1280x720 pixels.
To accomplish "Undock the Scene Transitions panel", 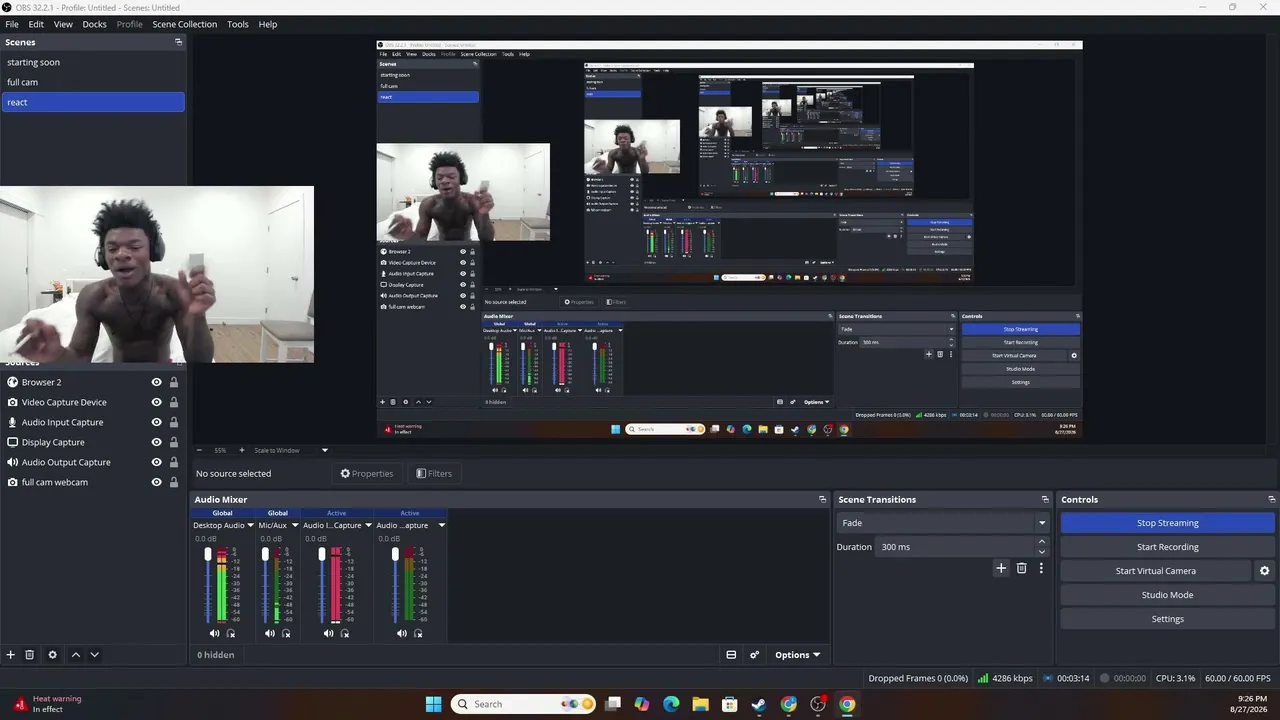I will point(1045,499).
